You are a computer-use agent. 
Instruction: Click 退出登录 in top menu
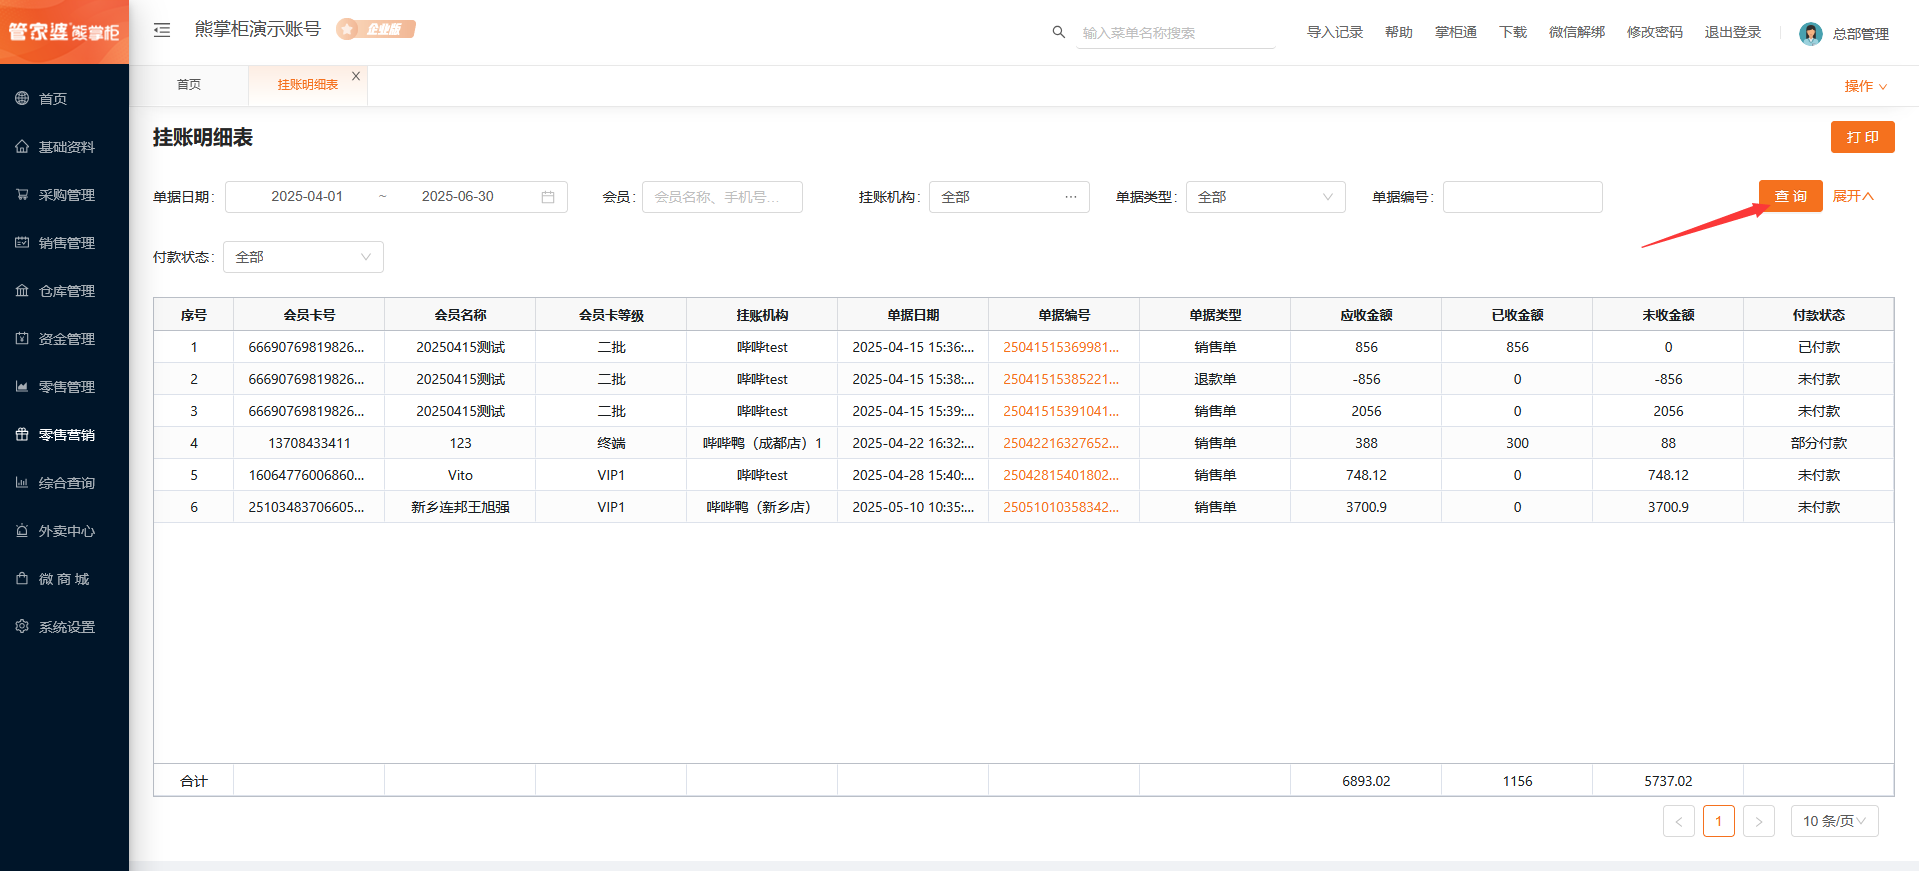pos(1733,32)
